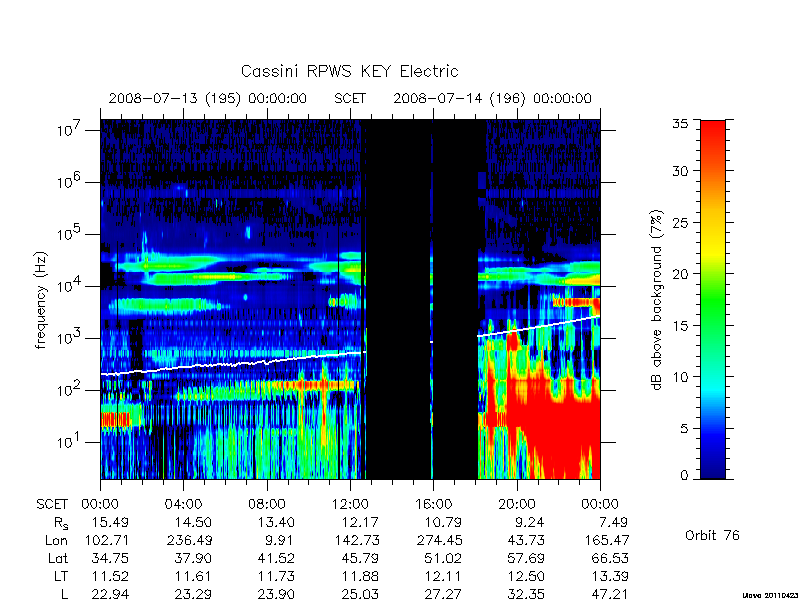800x600 pixels.
Task: Click the 'dB above background (7%)' colorbar label
Action: (657, 300)
